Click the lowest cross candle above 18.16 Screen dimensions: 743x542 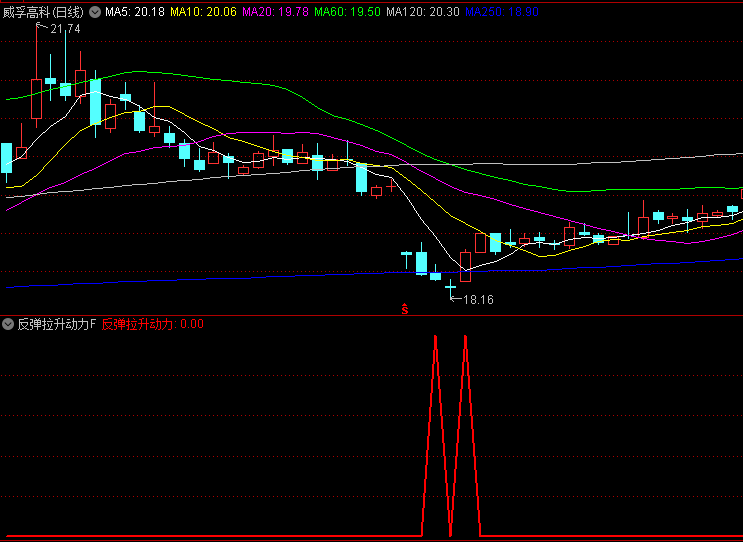point(450,287)
